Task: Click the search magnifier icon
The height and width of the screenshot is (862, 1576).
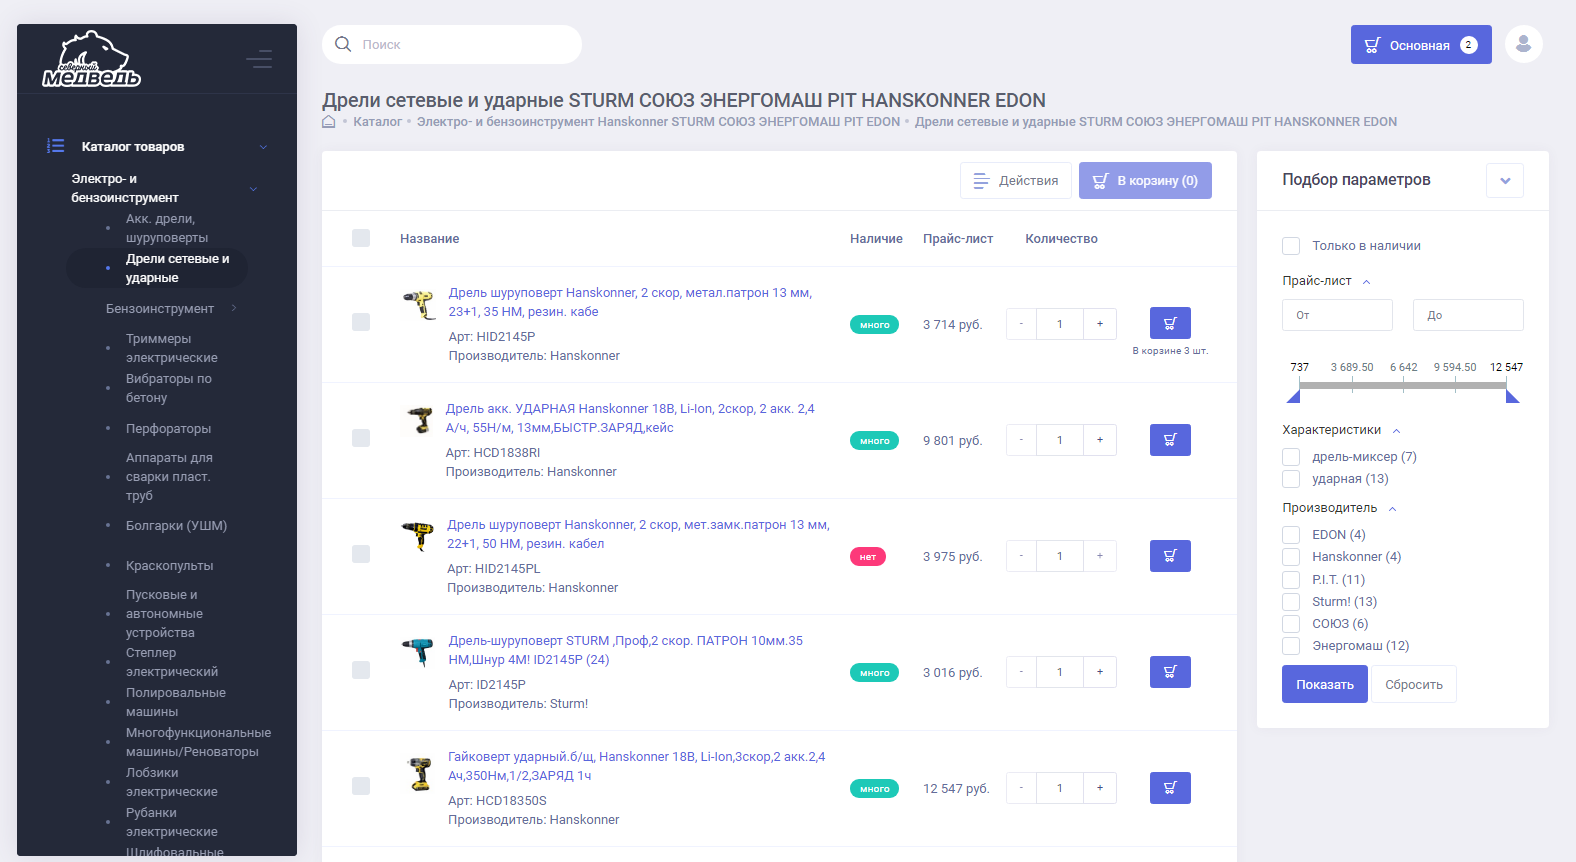Action: click(x=343, y=44)
